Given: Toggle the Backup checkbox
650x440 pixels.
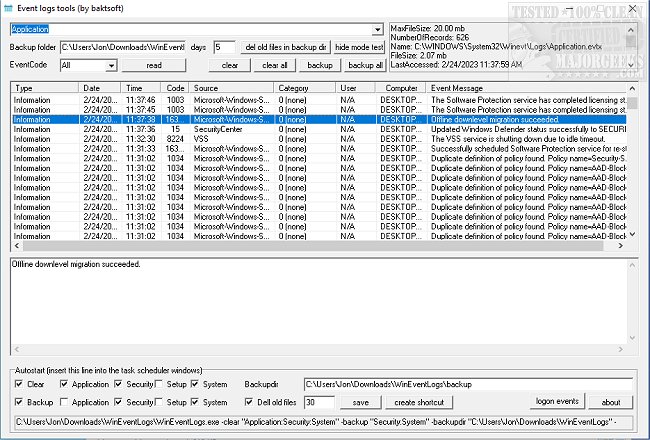Looking at the screenshot, I should 19,402.
